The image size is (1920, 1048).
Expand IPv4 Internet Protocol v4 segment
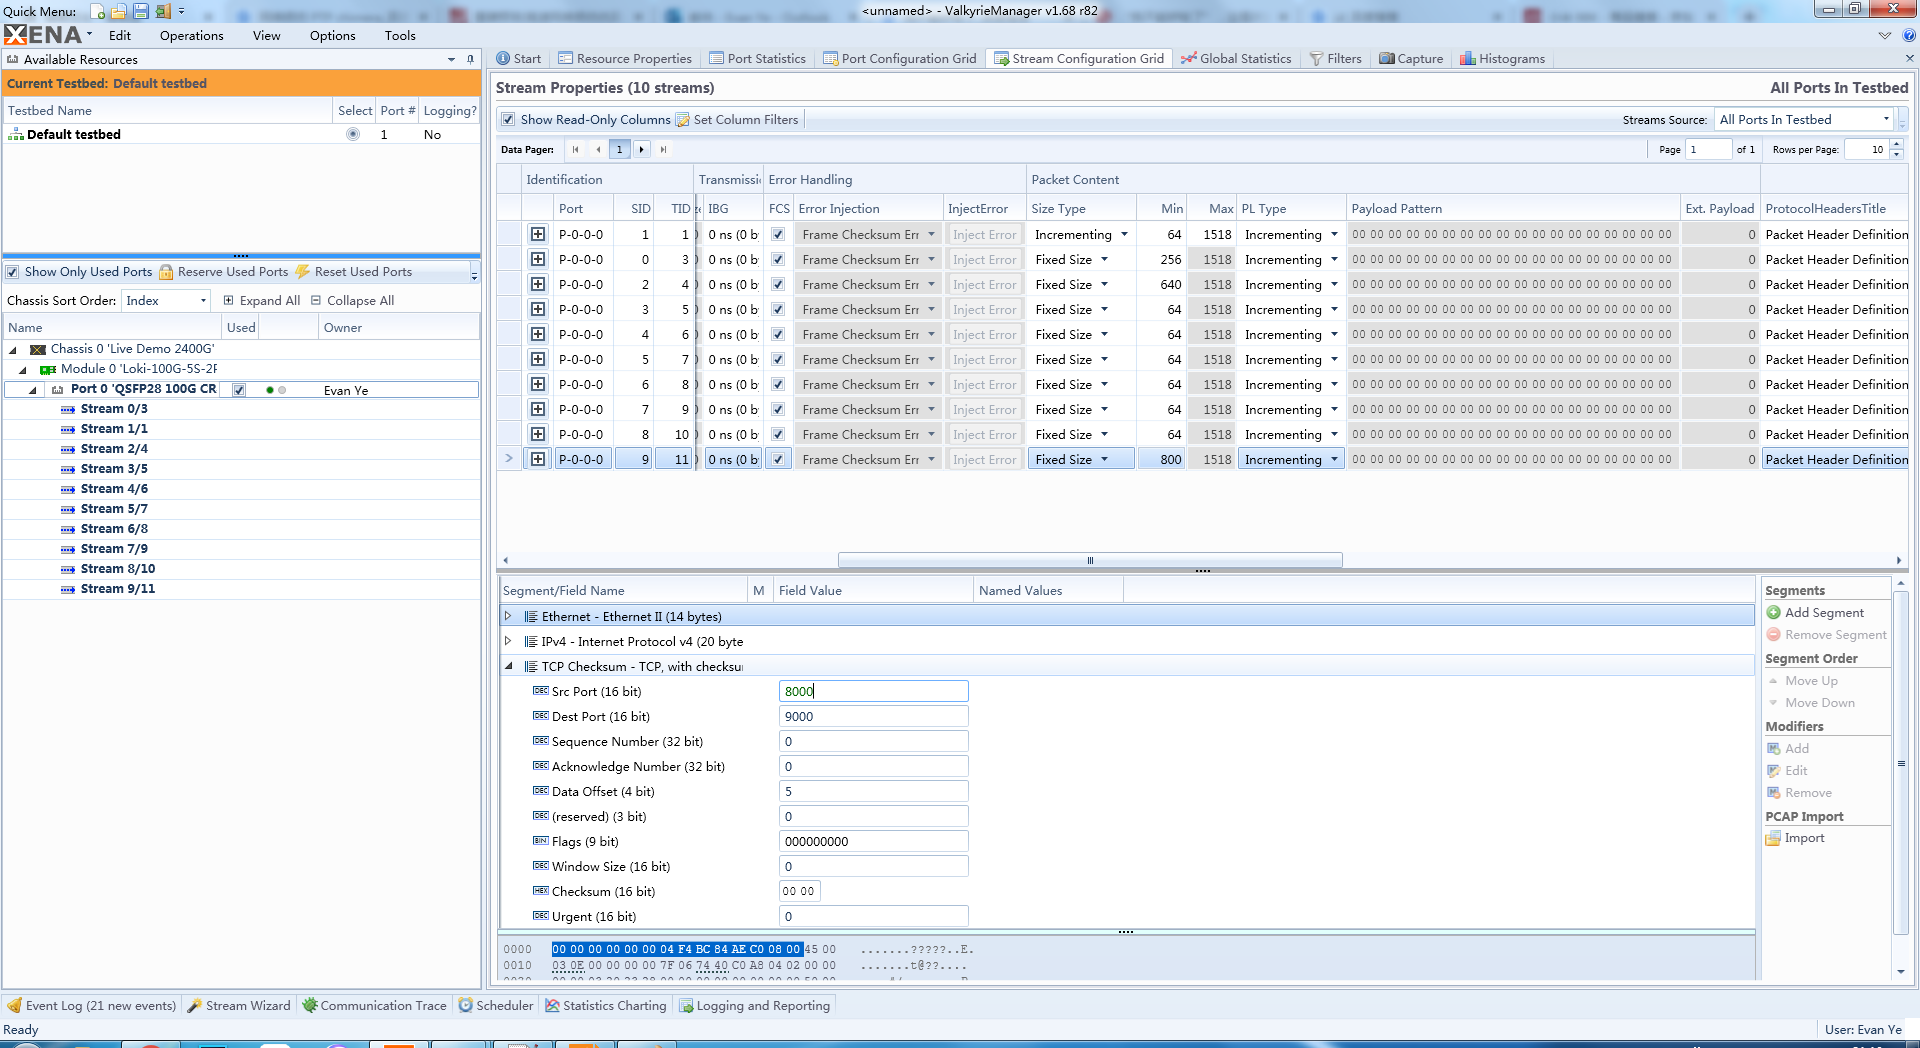[x=508, y=641]
